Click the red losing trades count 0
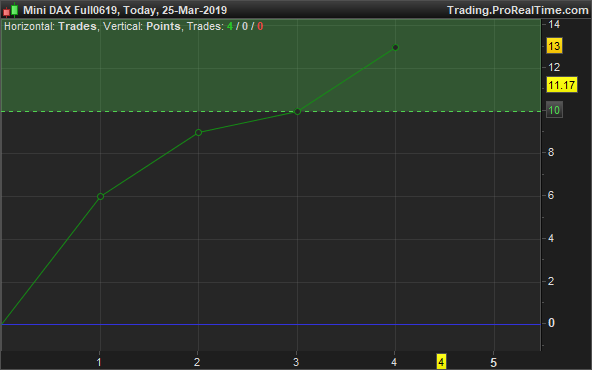This screenshot has height=370, width=592. coord(260,26)
